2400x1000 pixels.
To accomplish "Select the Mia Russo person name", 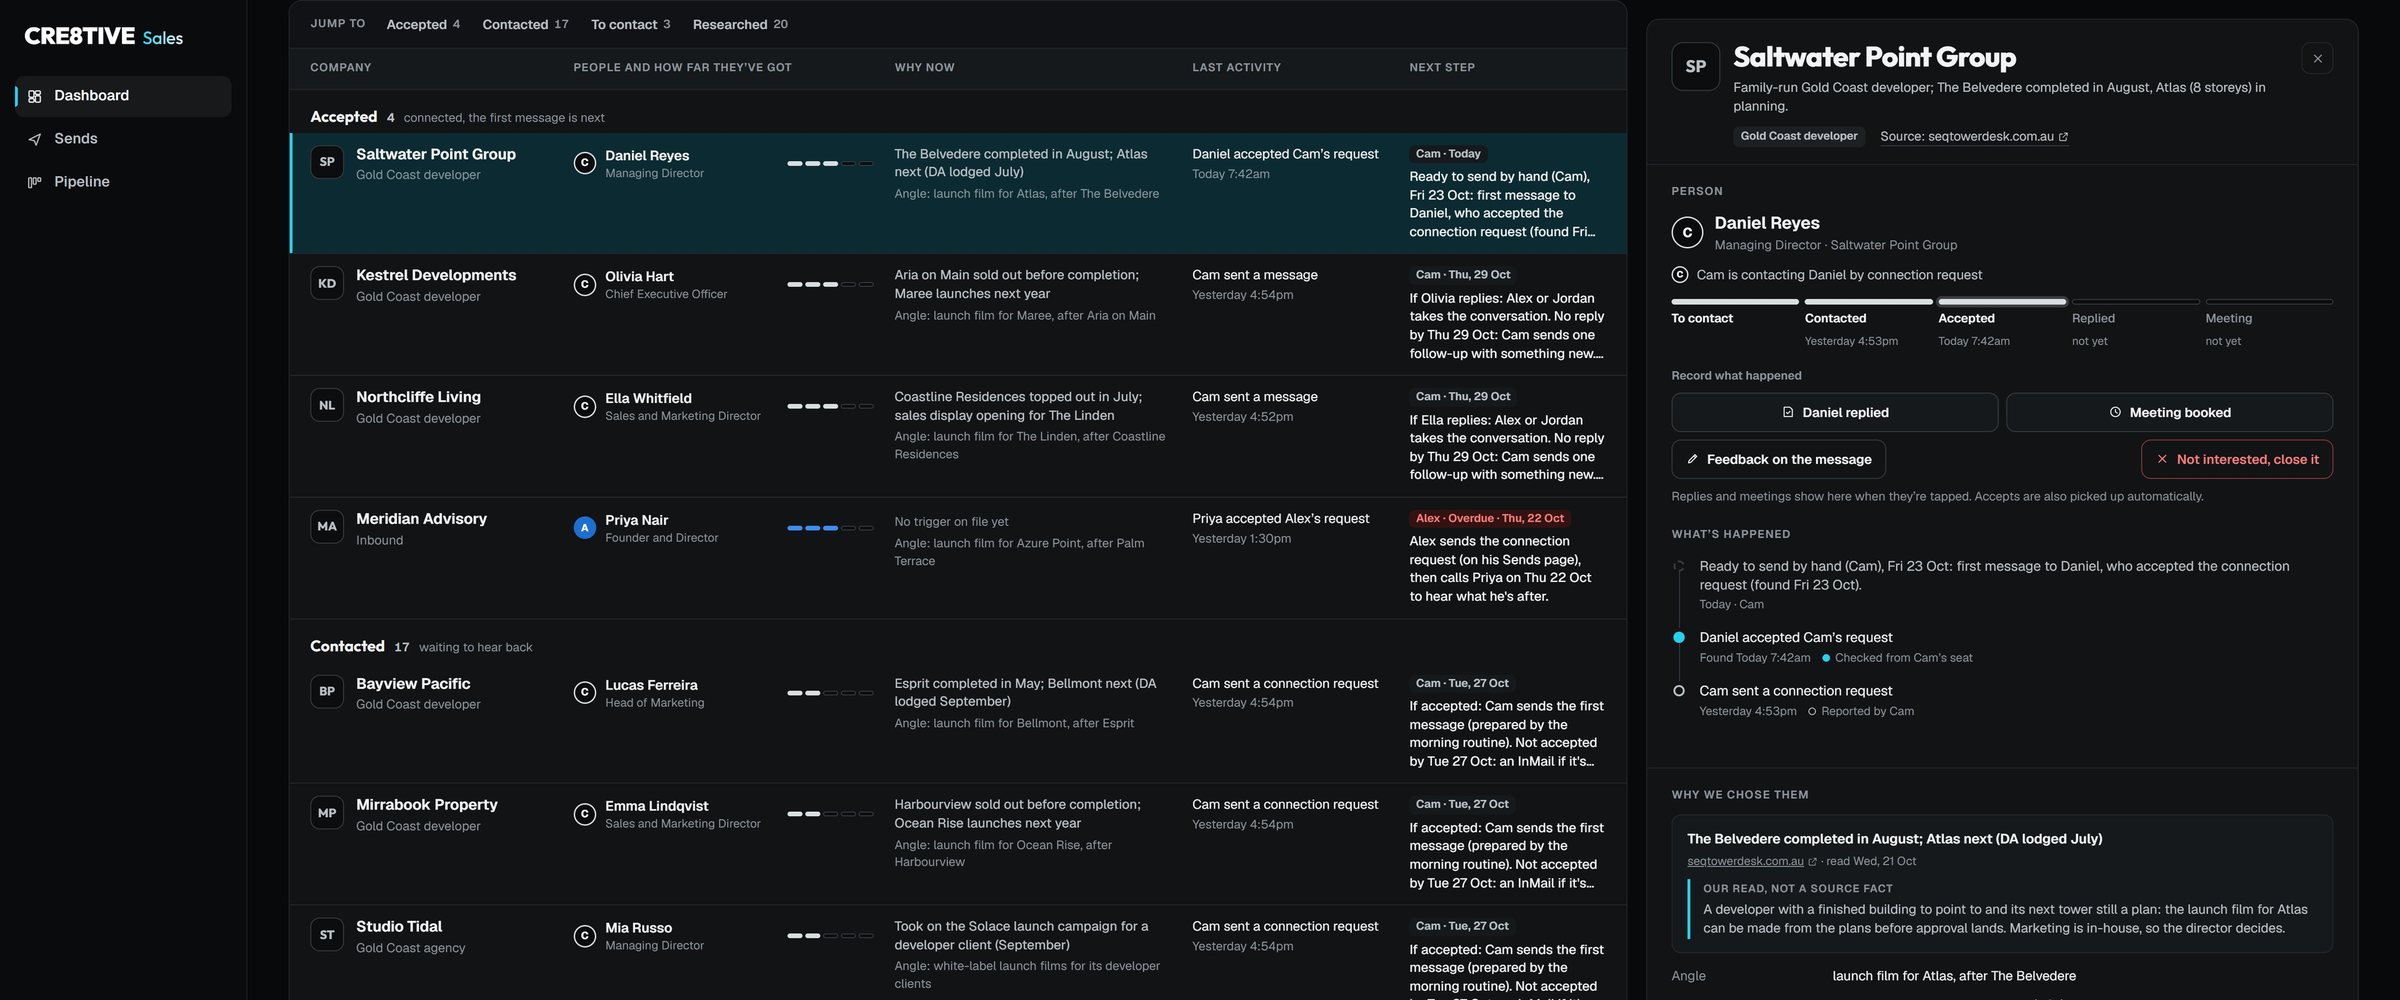I will pyautogui.click(x=638, y=929).
